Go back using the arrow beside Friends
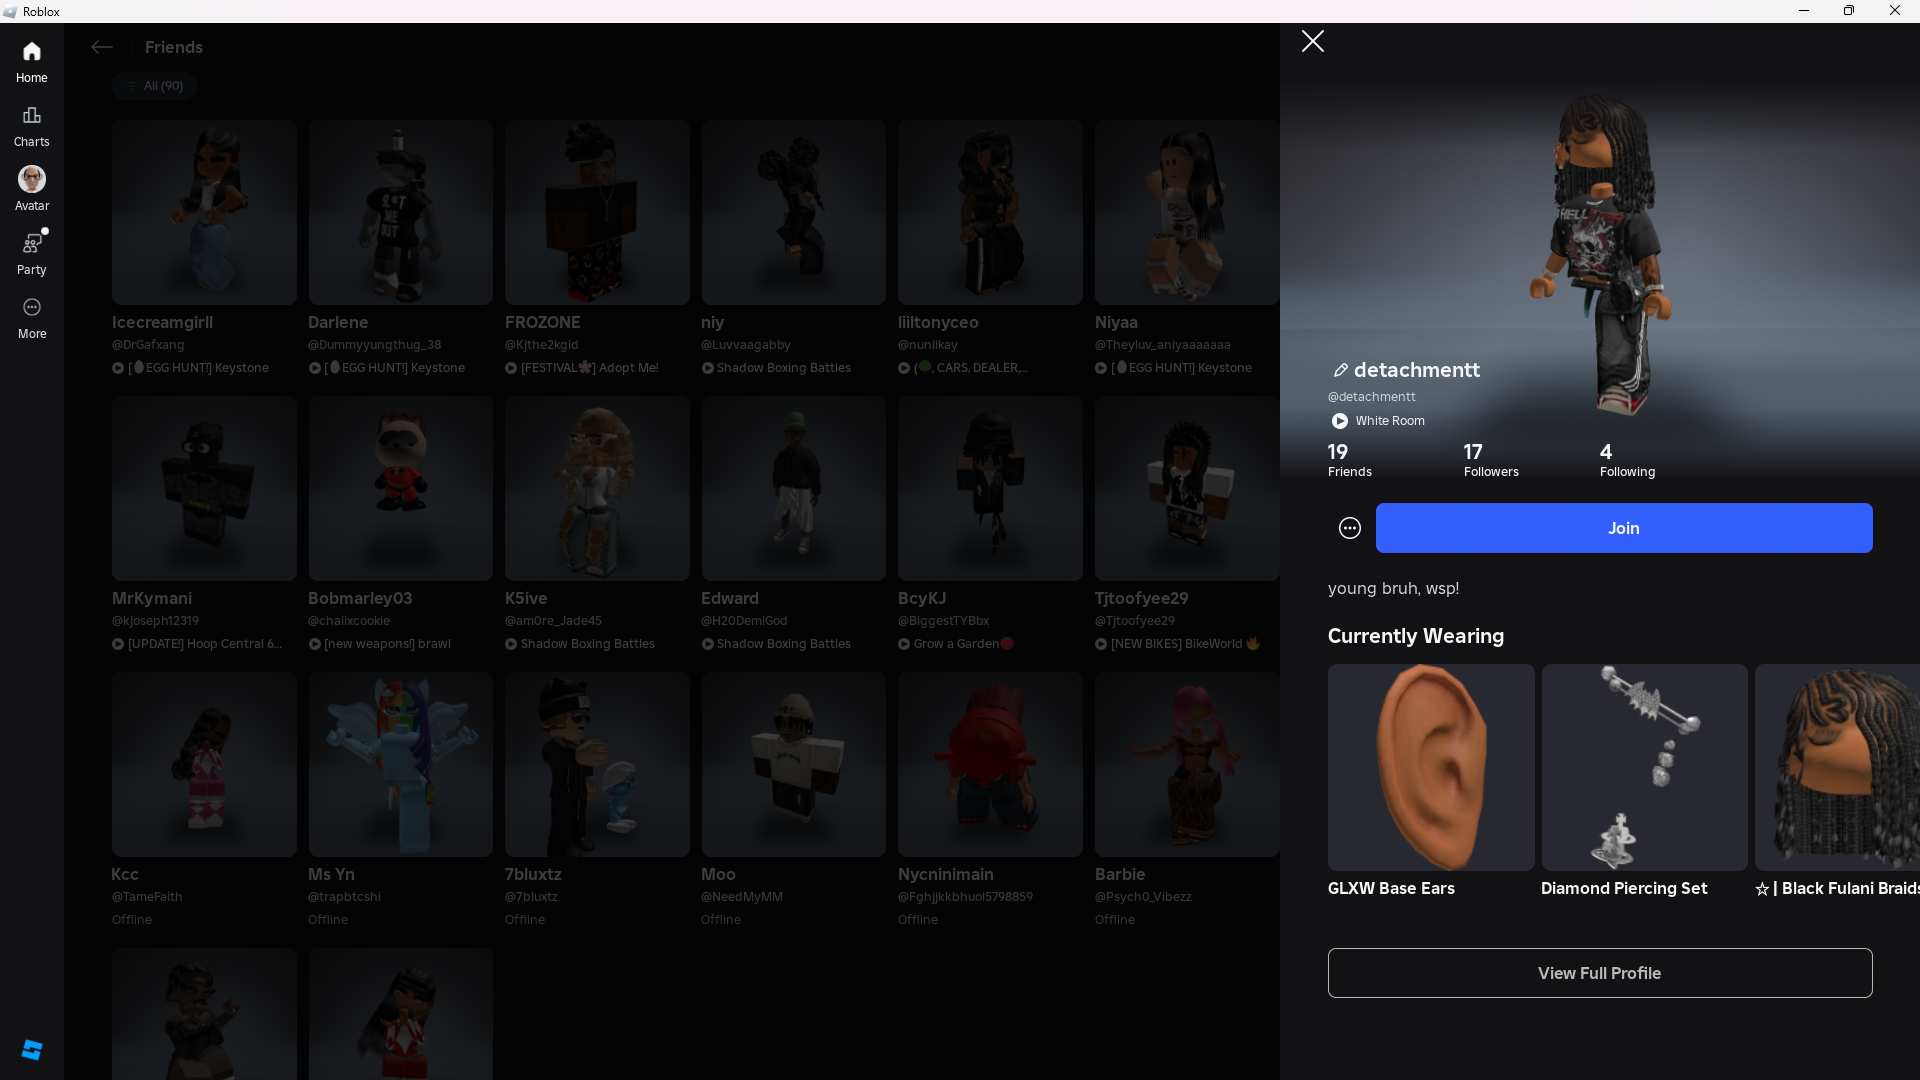The width and height of the screenshot is (1920, 1080). (101, 47)
